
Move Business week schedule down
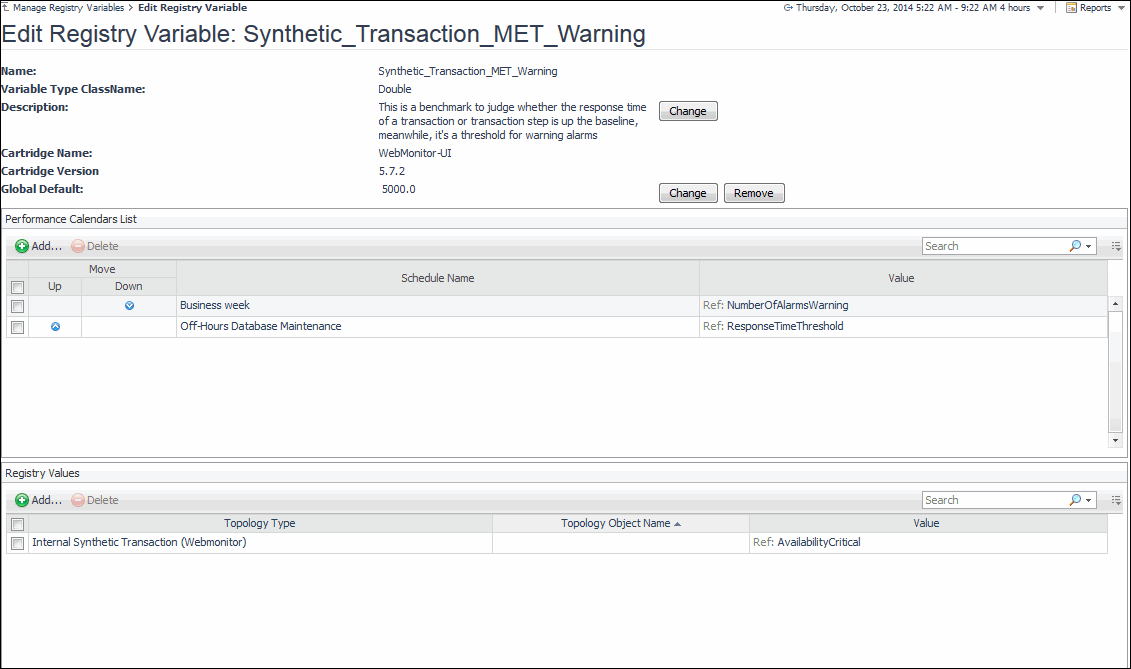129,306
